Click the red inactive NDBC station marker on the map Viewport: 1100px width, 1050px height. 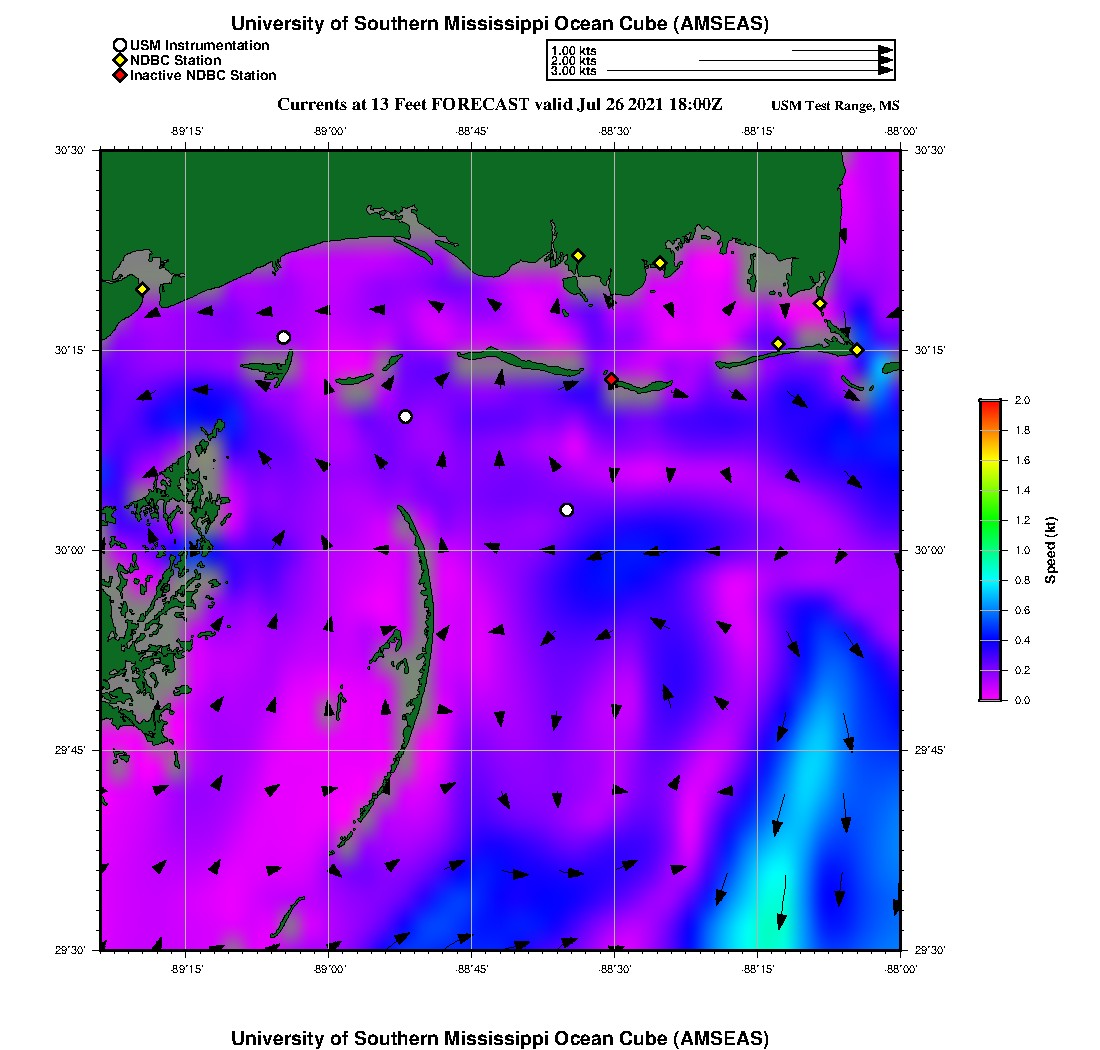tap(611, 379)
